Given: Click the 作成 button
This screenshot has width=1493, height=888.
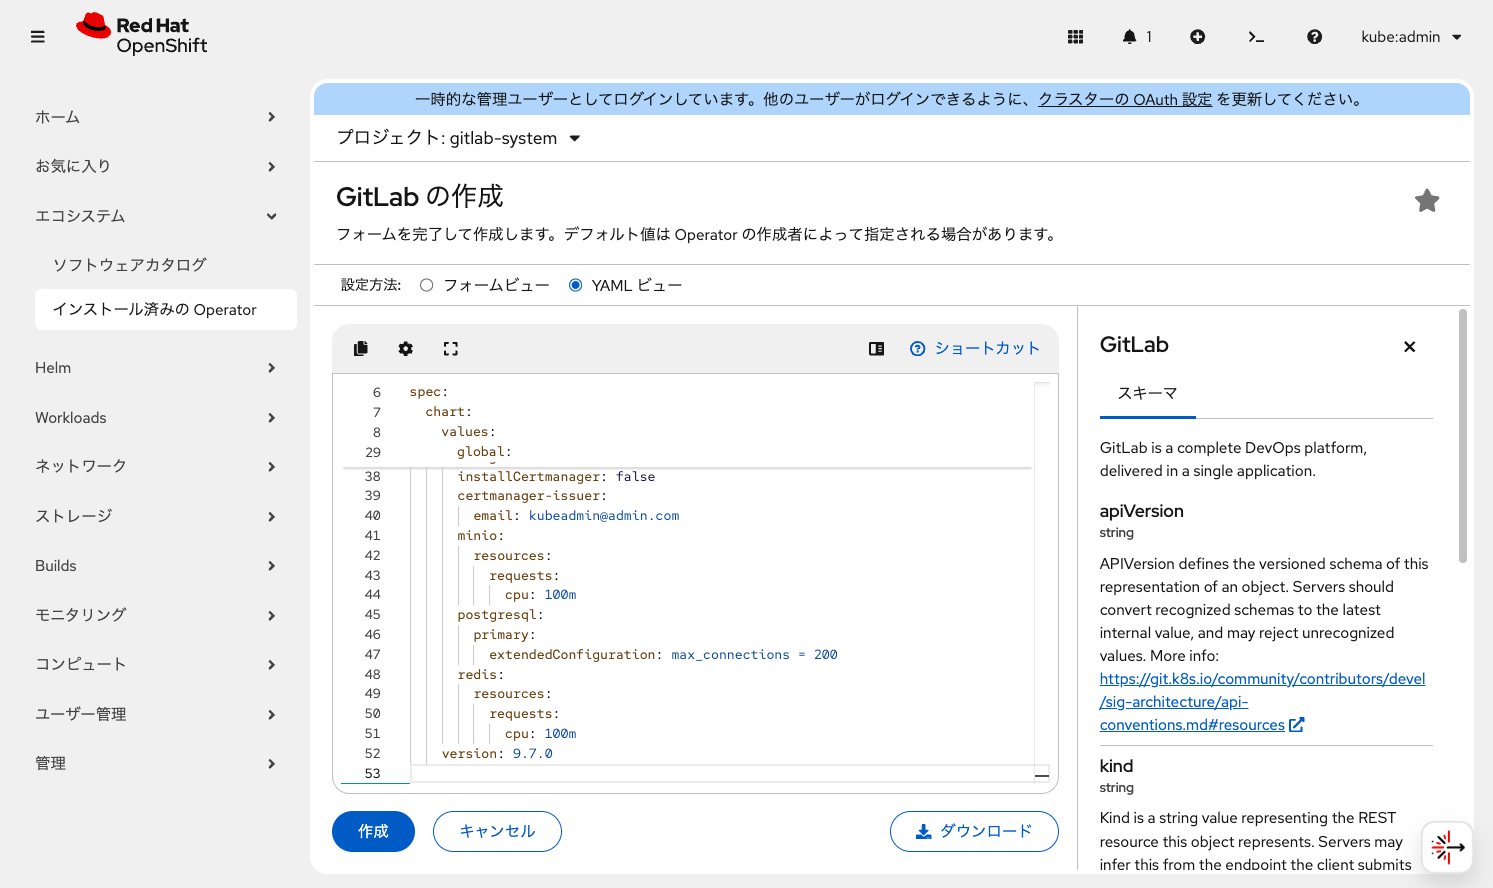Looking at the screenshot, I should [x=373, y=831].
